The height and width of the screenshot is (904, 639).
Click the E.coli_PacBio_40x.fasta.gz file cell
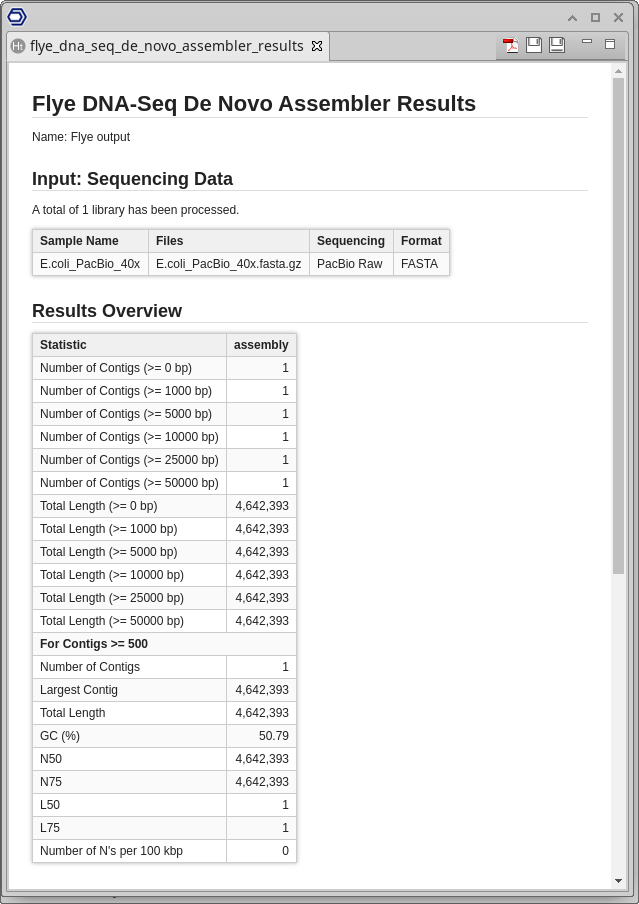[x=228, y=264]
